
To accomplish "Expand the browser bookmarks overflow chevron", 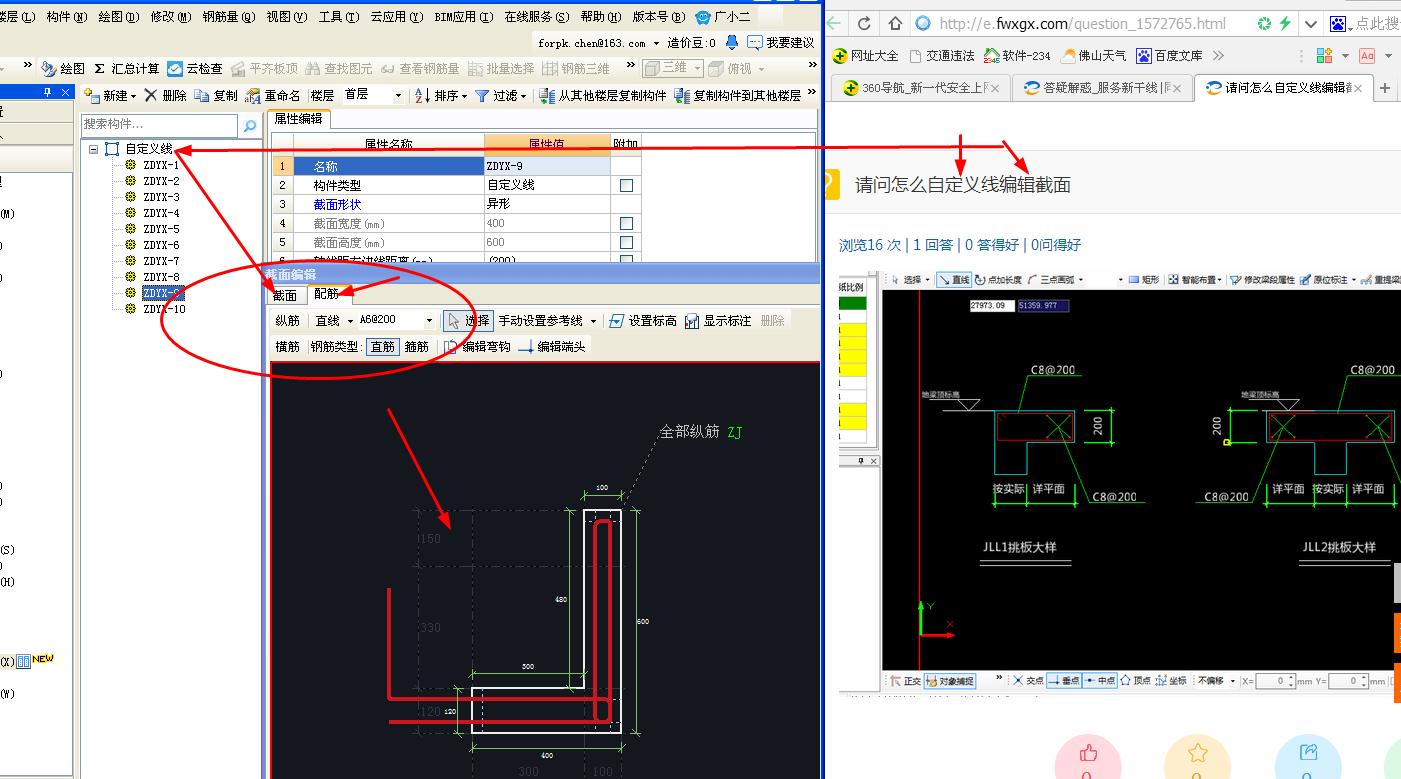I will pos(1217,55).
